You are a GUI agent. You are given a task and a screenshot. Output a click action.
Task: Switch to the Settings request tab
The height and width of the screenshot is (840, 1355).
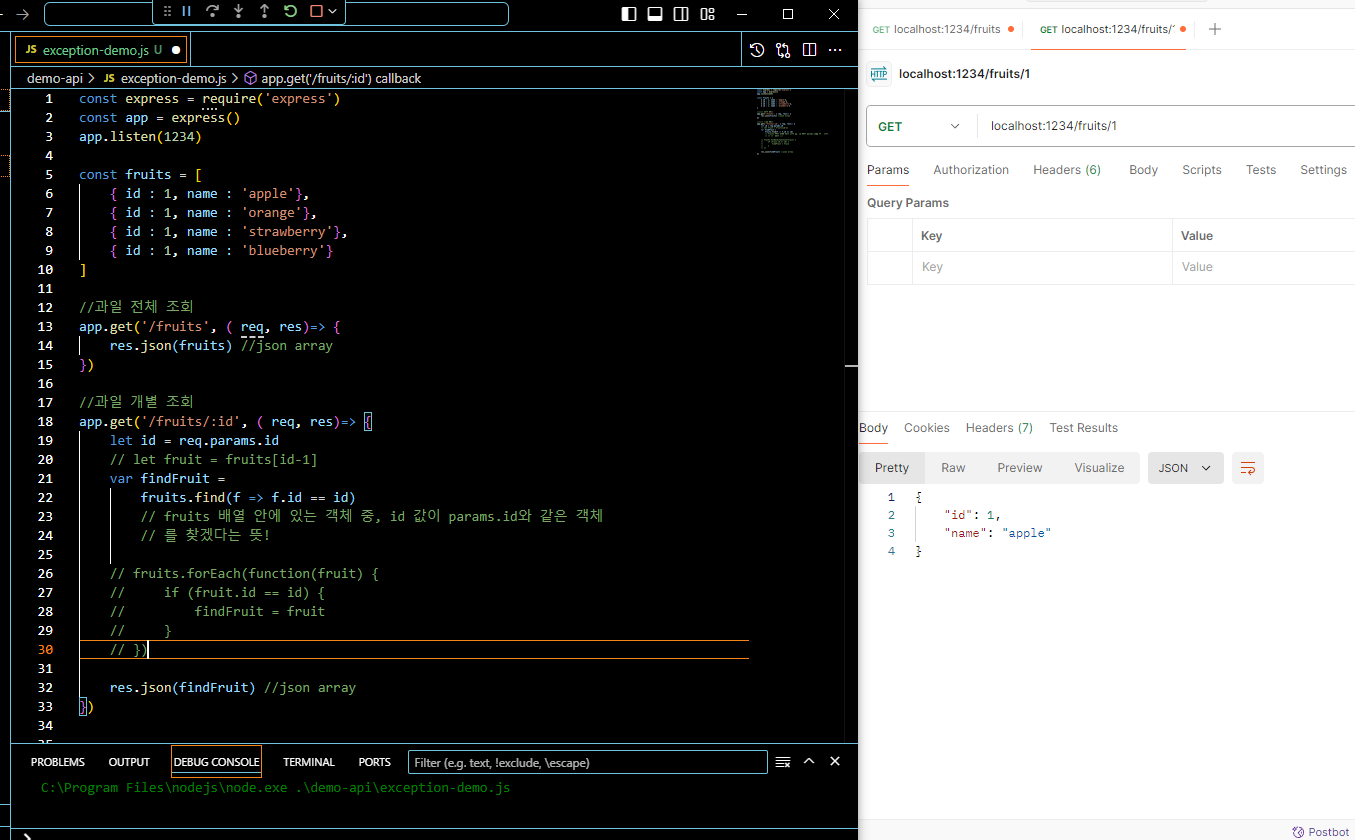click(1323, 170)
